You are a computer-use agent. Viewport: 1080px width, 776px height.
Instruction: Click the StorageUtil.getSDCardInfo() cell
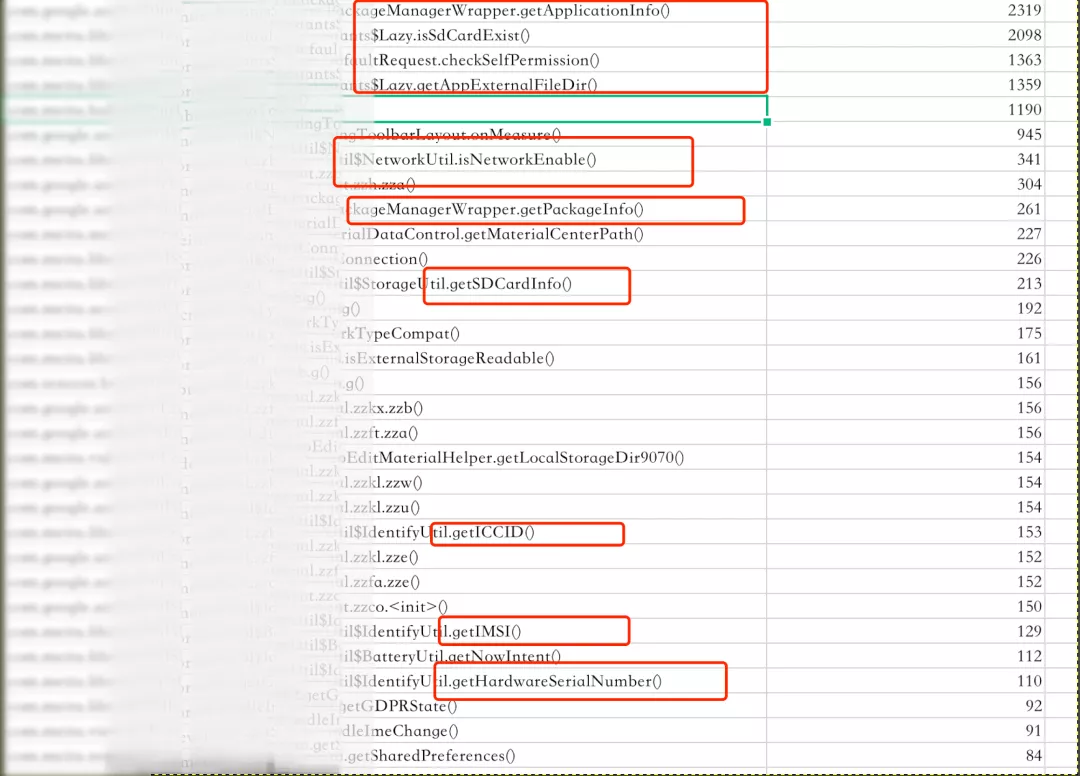coord(472,284)
